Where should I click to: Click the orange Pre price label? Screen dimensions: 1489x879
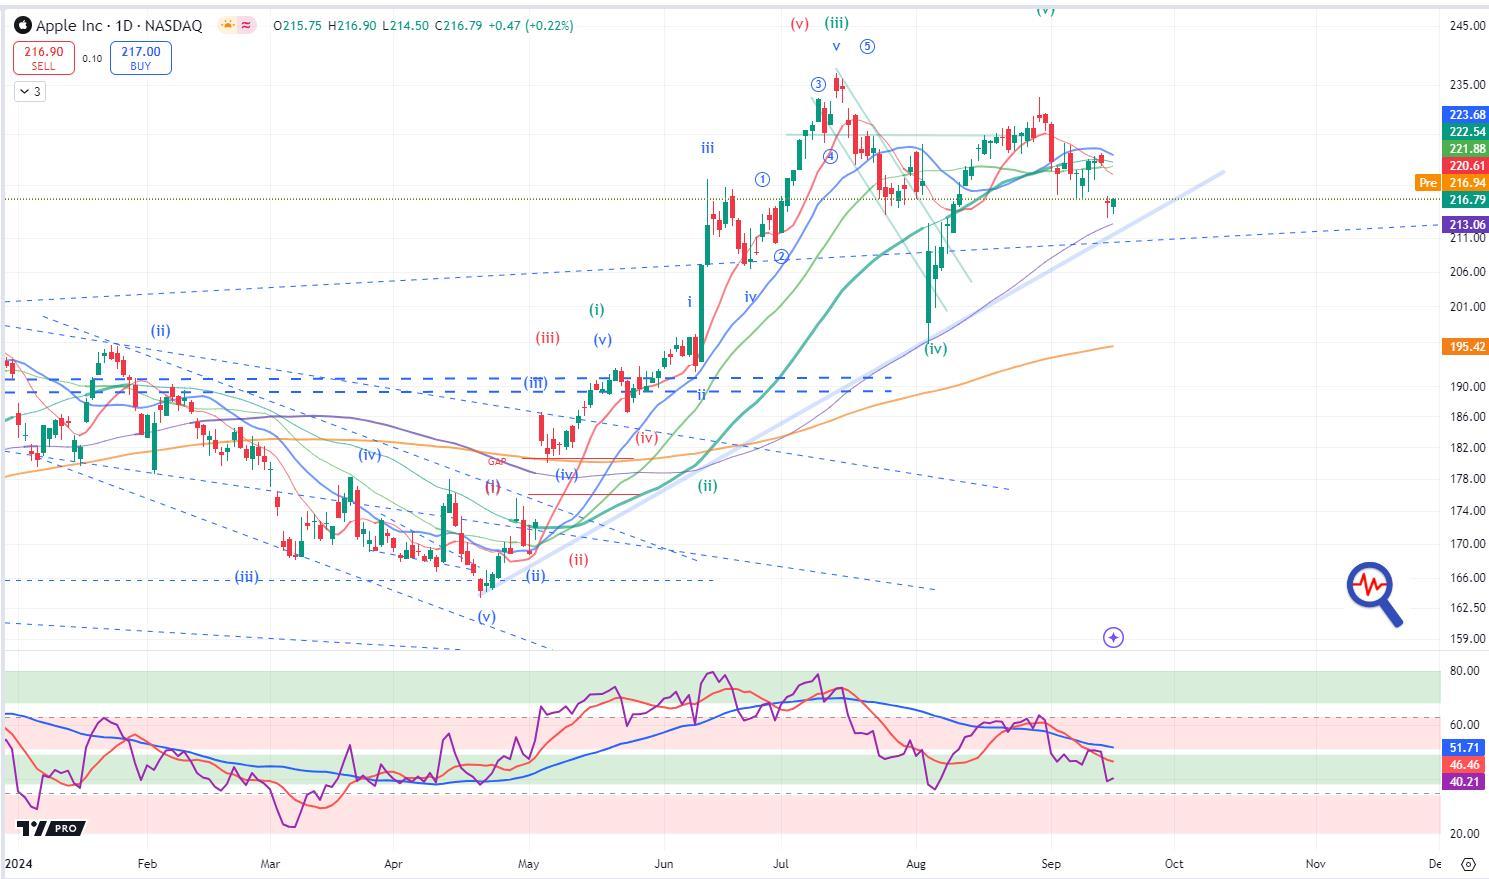point(1427,182)
